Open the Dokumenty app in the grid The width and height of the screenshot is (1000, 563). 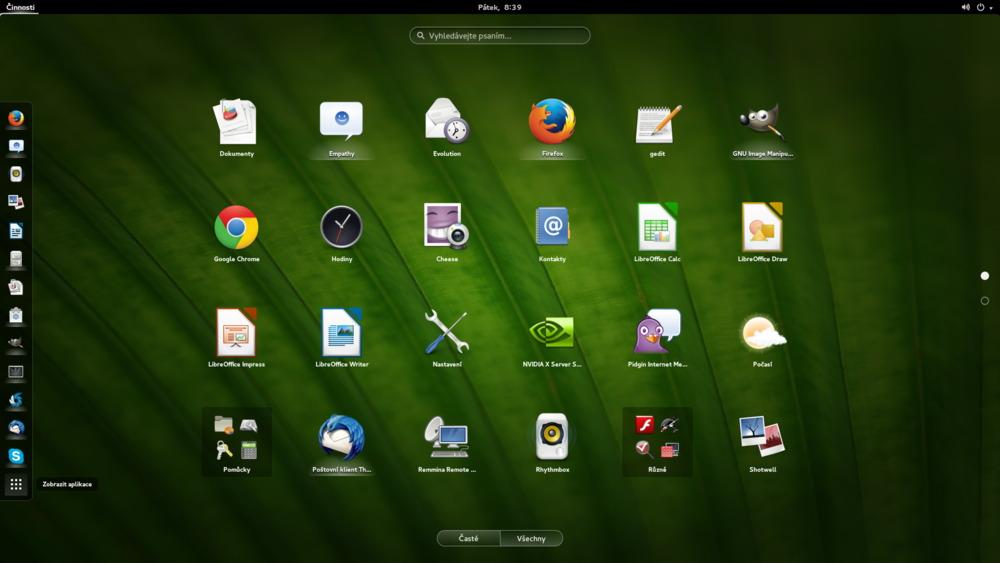tap(237, 127)
